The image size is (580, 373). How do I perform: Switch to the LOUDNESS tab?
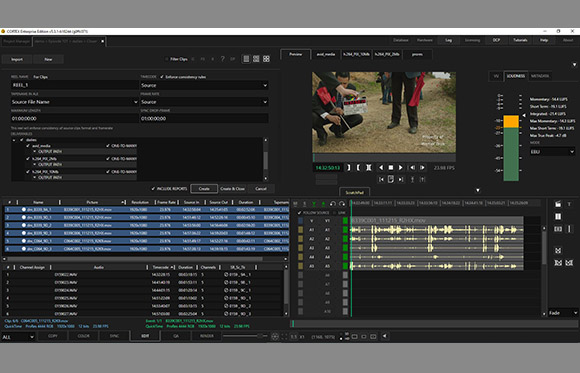pyautogui.click(x=516, y=76)
